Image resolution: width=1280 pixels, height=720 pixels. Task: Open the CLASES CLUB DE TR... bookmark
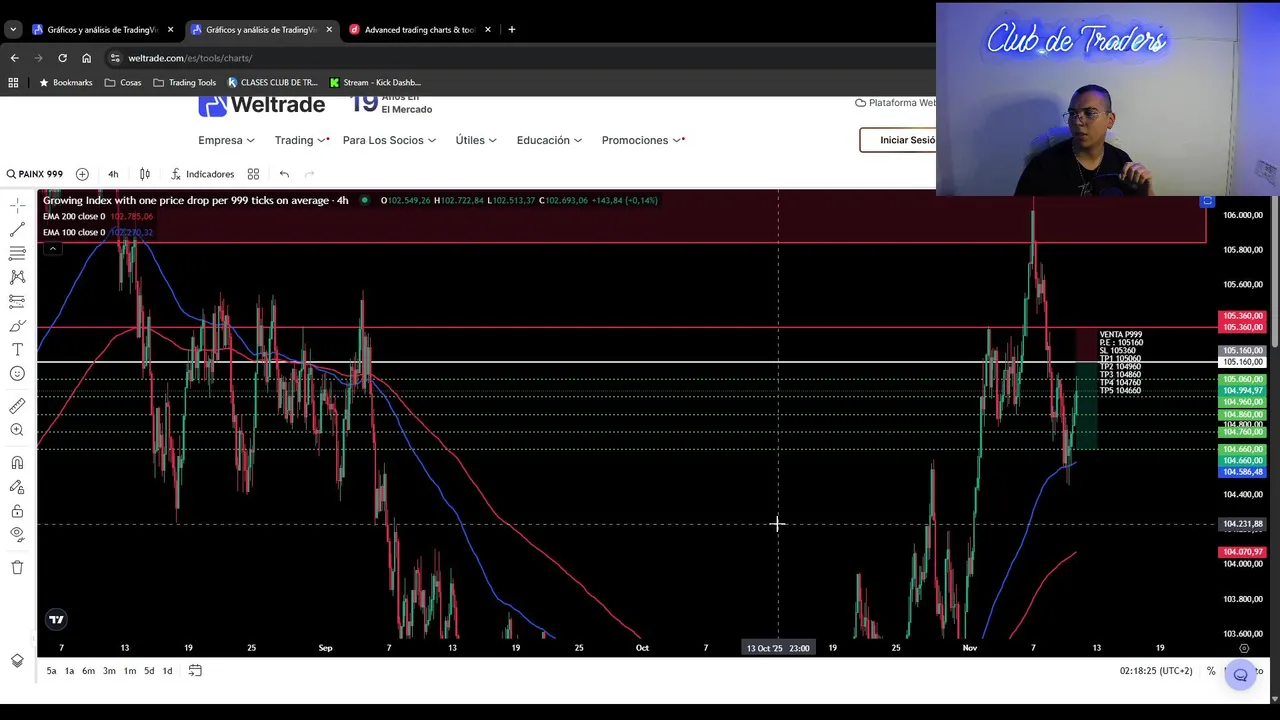tap(273, 83)
